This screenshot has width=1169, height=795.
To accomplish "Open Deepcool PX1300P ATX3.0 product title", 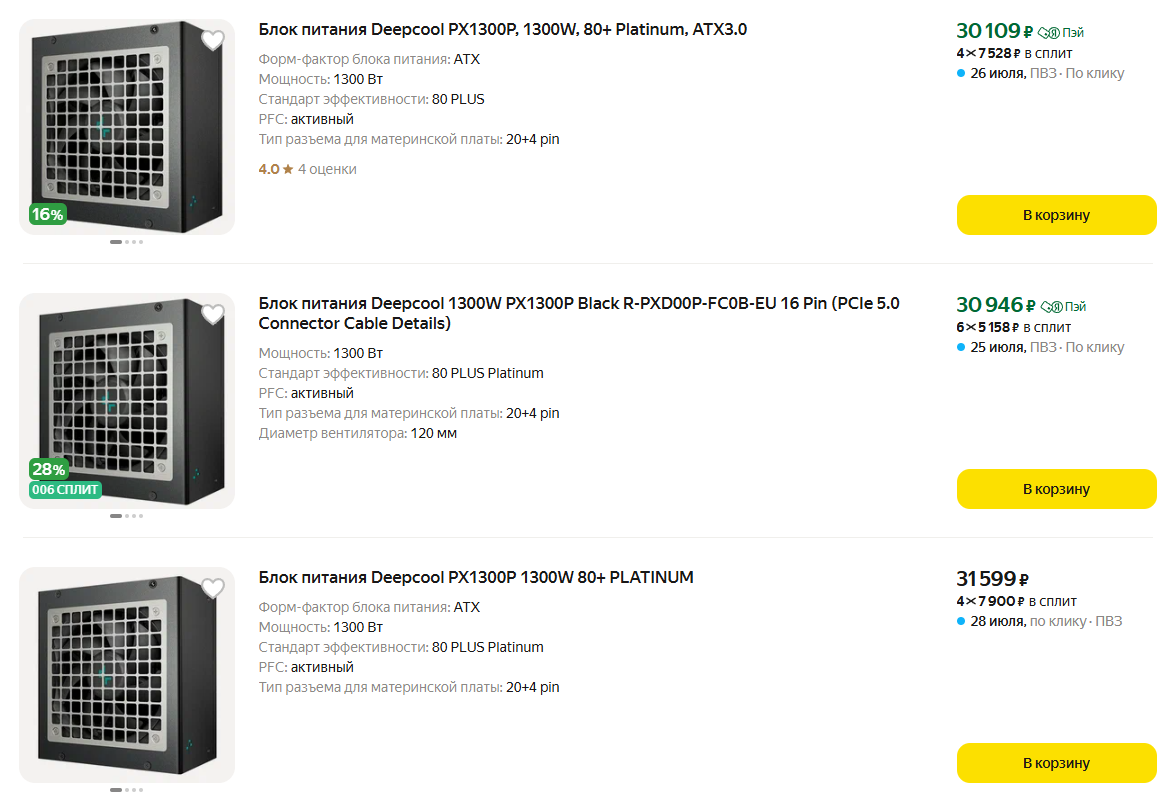I will [x=502, y=30].
